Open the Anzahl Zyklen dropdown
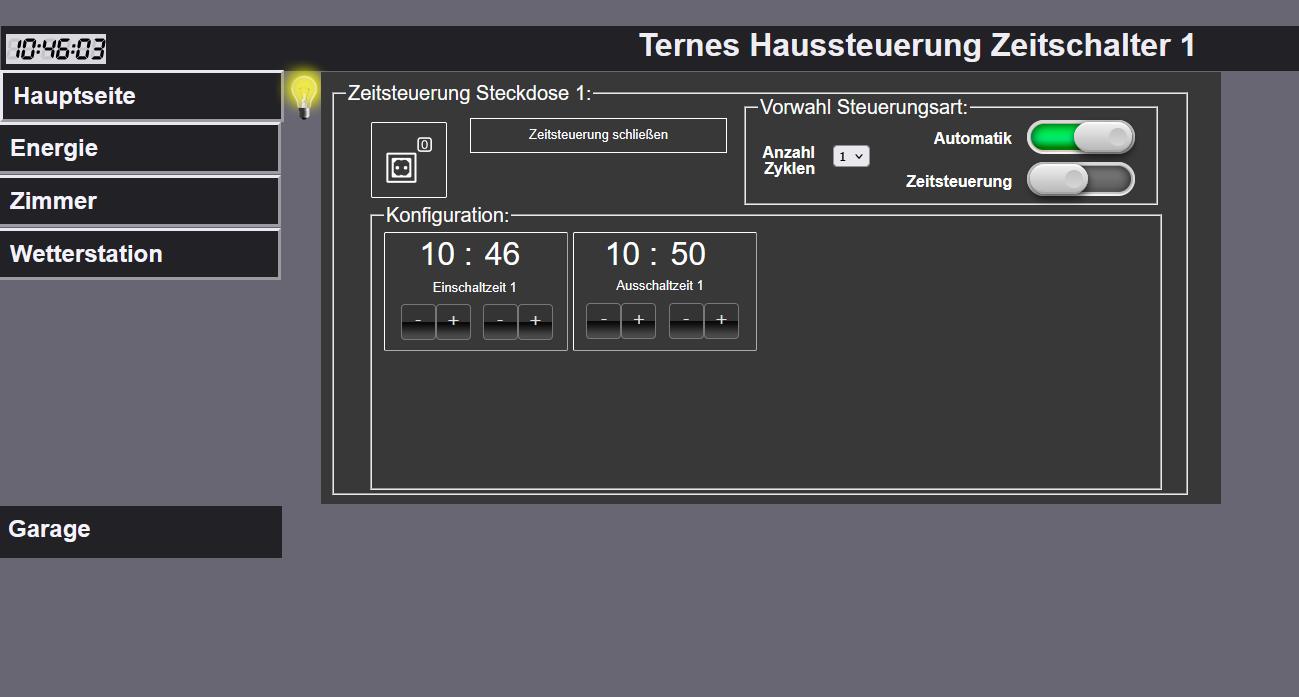The width and height of the screenshot is (1299, 697). 851,156
